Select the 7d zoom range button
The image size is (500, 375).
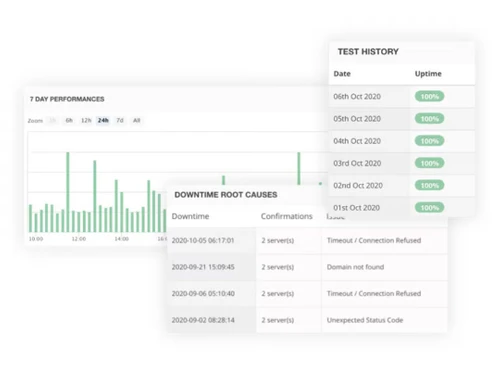120,120
